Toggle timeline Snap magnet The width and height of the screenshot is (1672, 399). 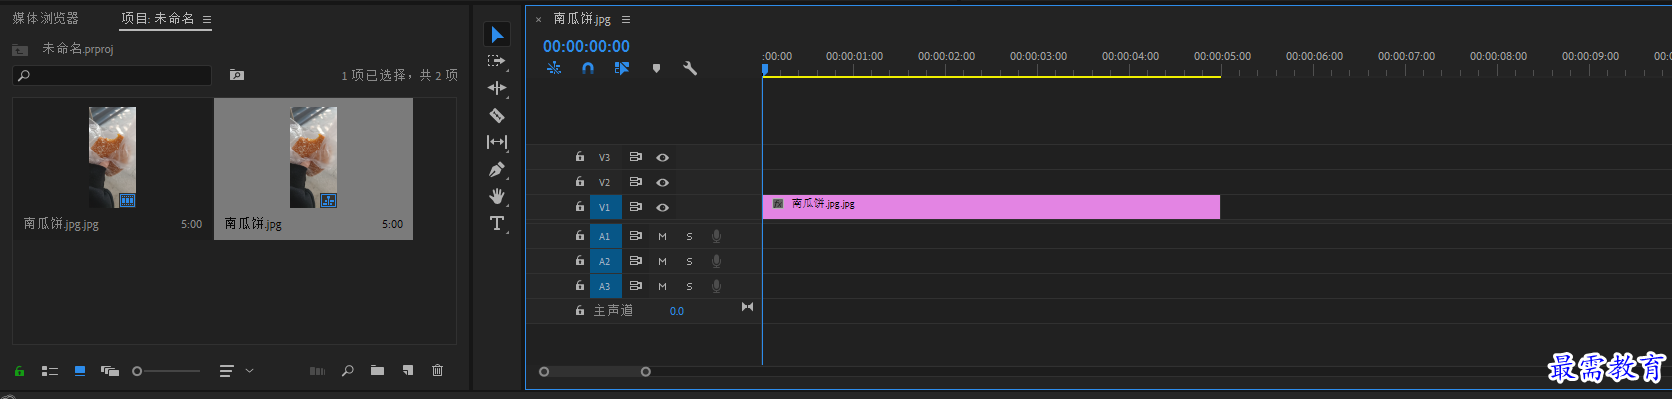point(588,68)
